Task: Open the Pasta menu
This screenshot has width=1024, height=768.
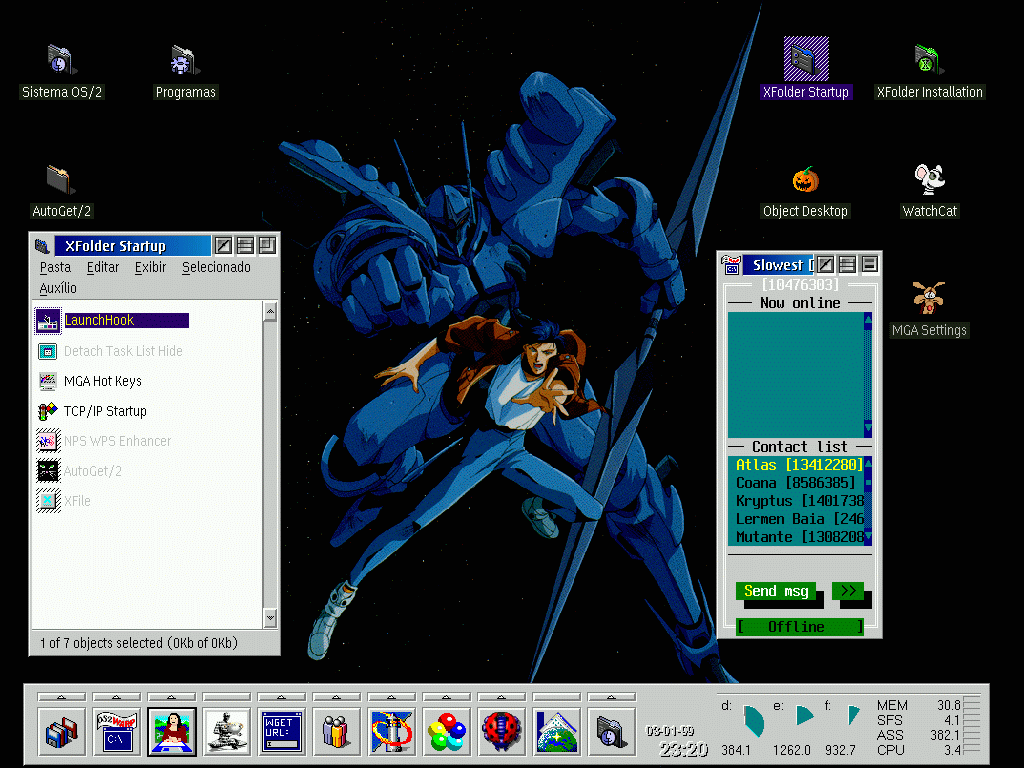Action: 55,267
